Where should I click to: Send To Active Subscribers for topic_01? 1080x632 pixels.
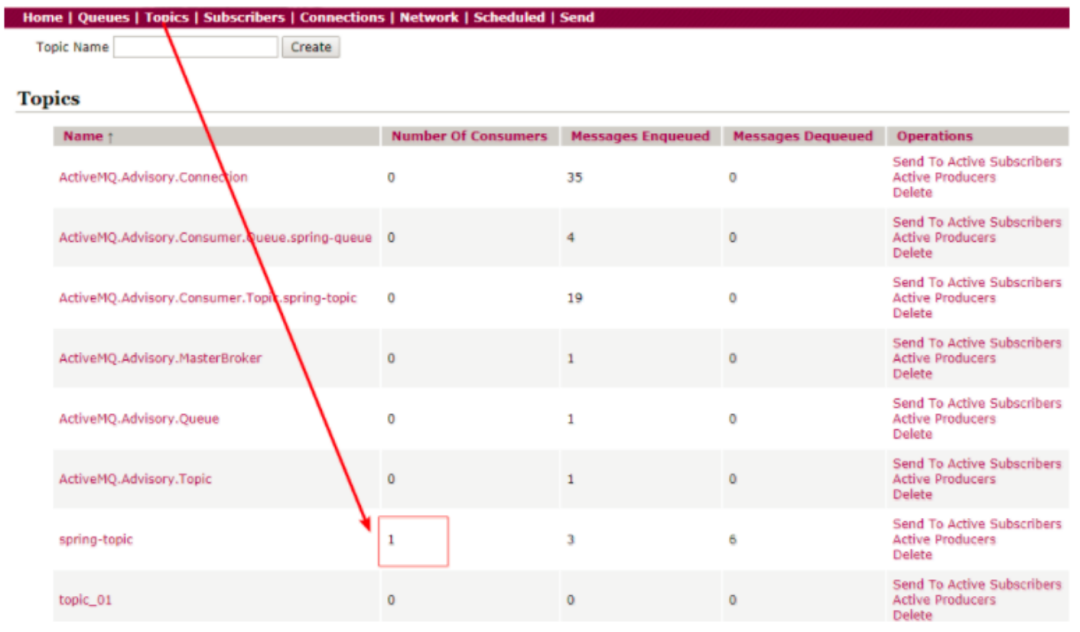[x=977, y=584]
